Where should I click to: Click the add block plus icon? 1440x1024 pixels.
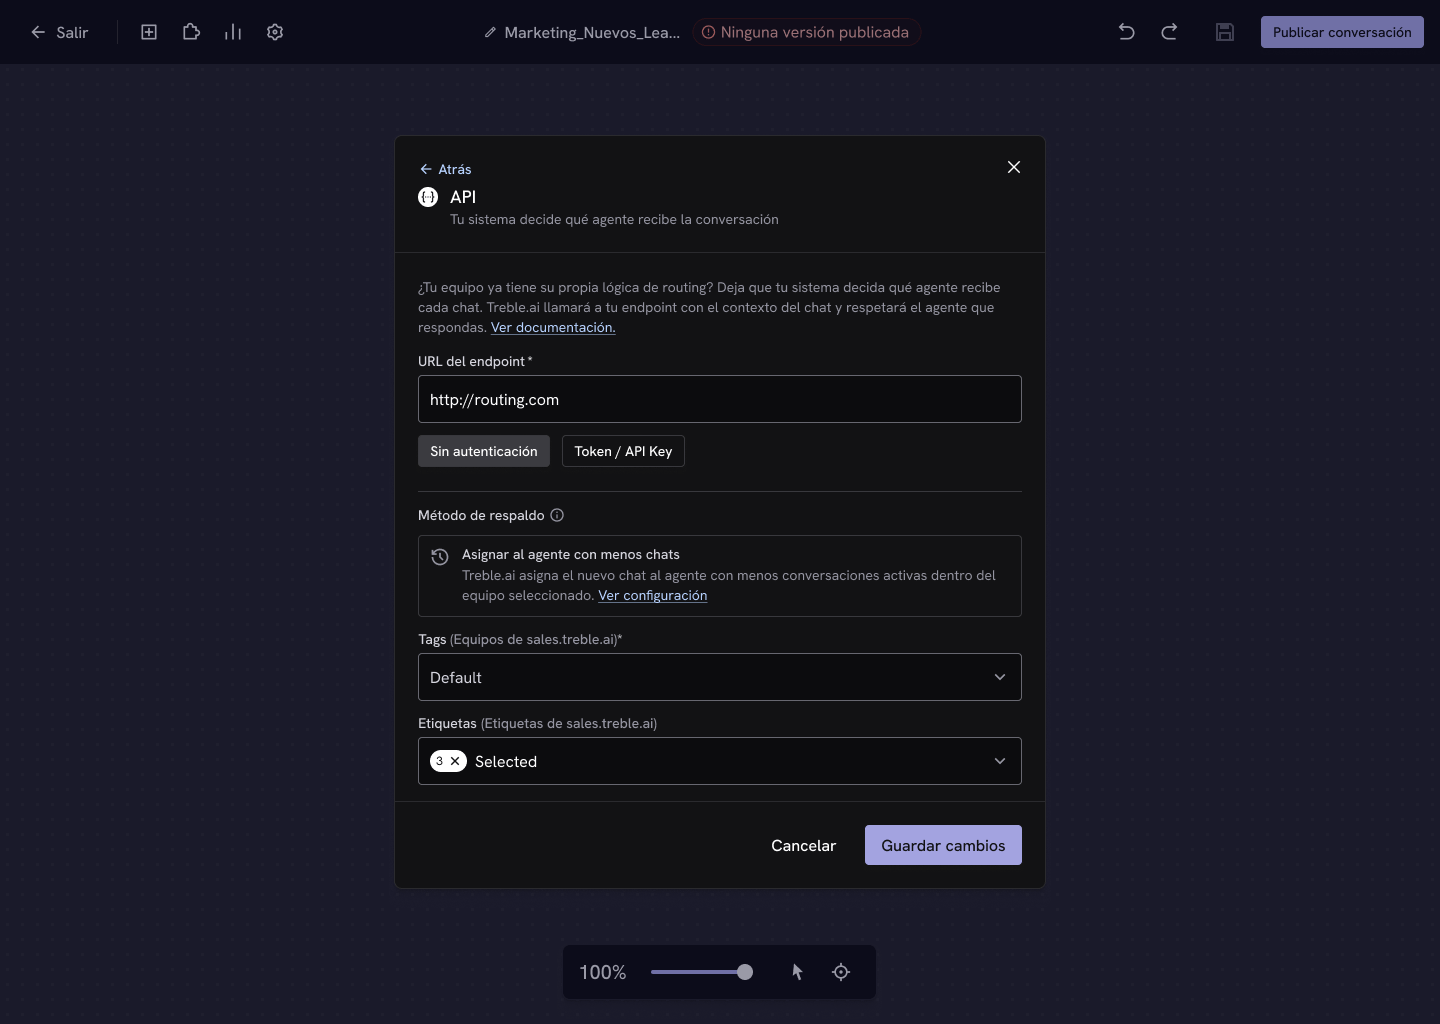tap(149, 32)
